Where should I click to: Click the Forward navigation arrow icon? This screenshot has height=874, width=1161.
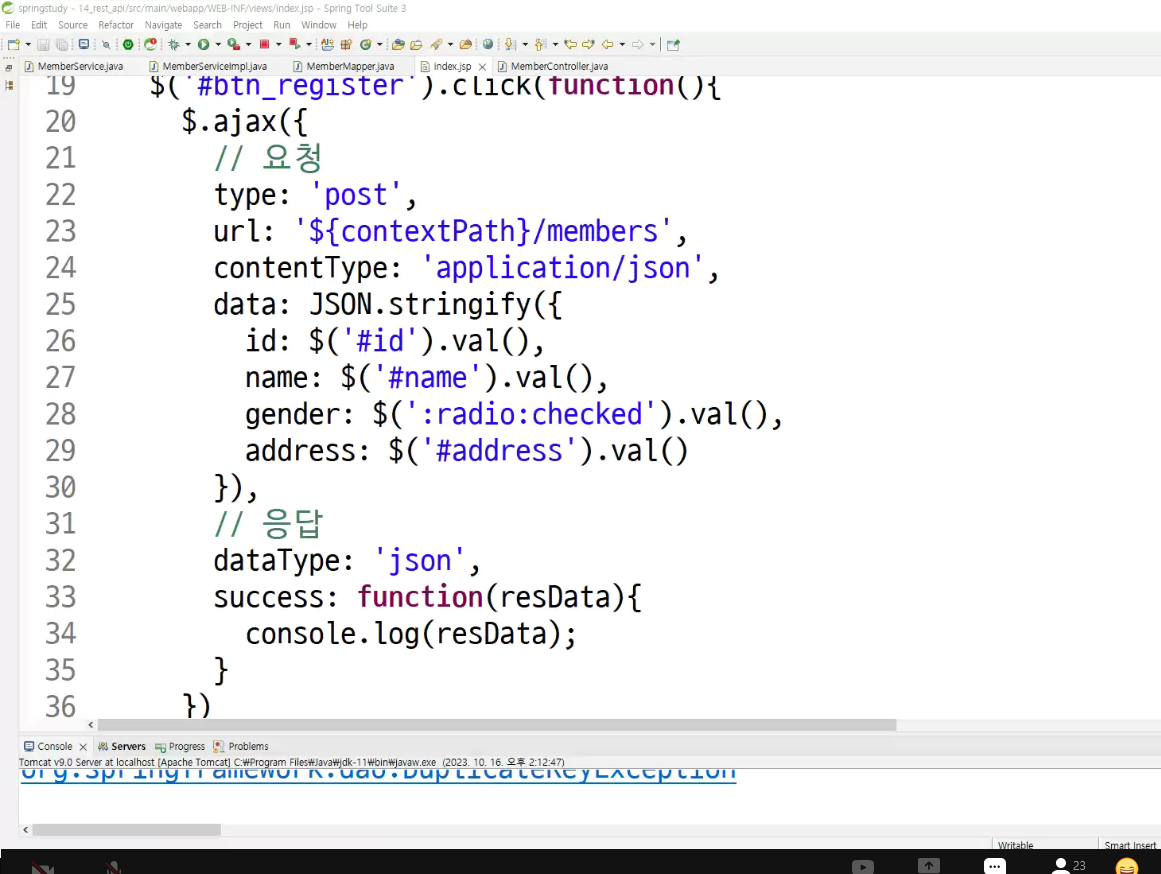coord(638,44)
